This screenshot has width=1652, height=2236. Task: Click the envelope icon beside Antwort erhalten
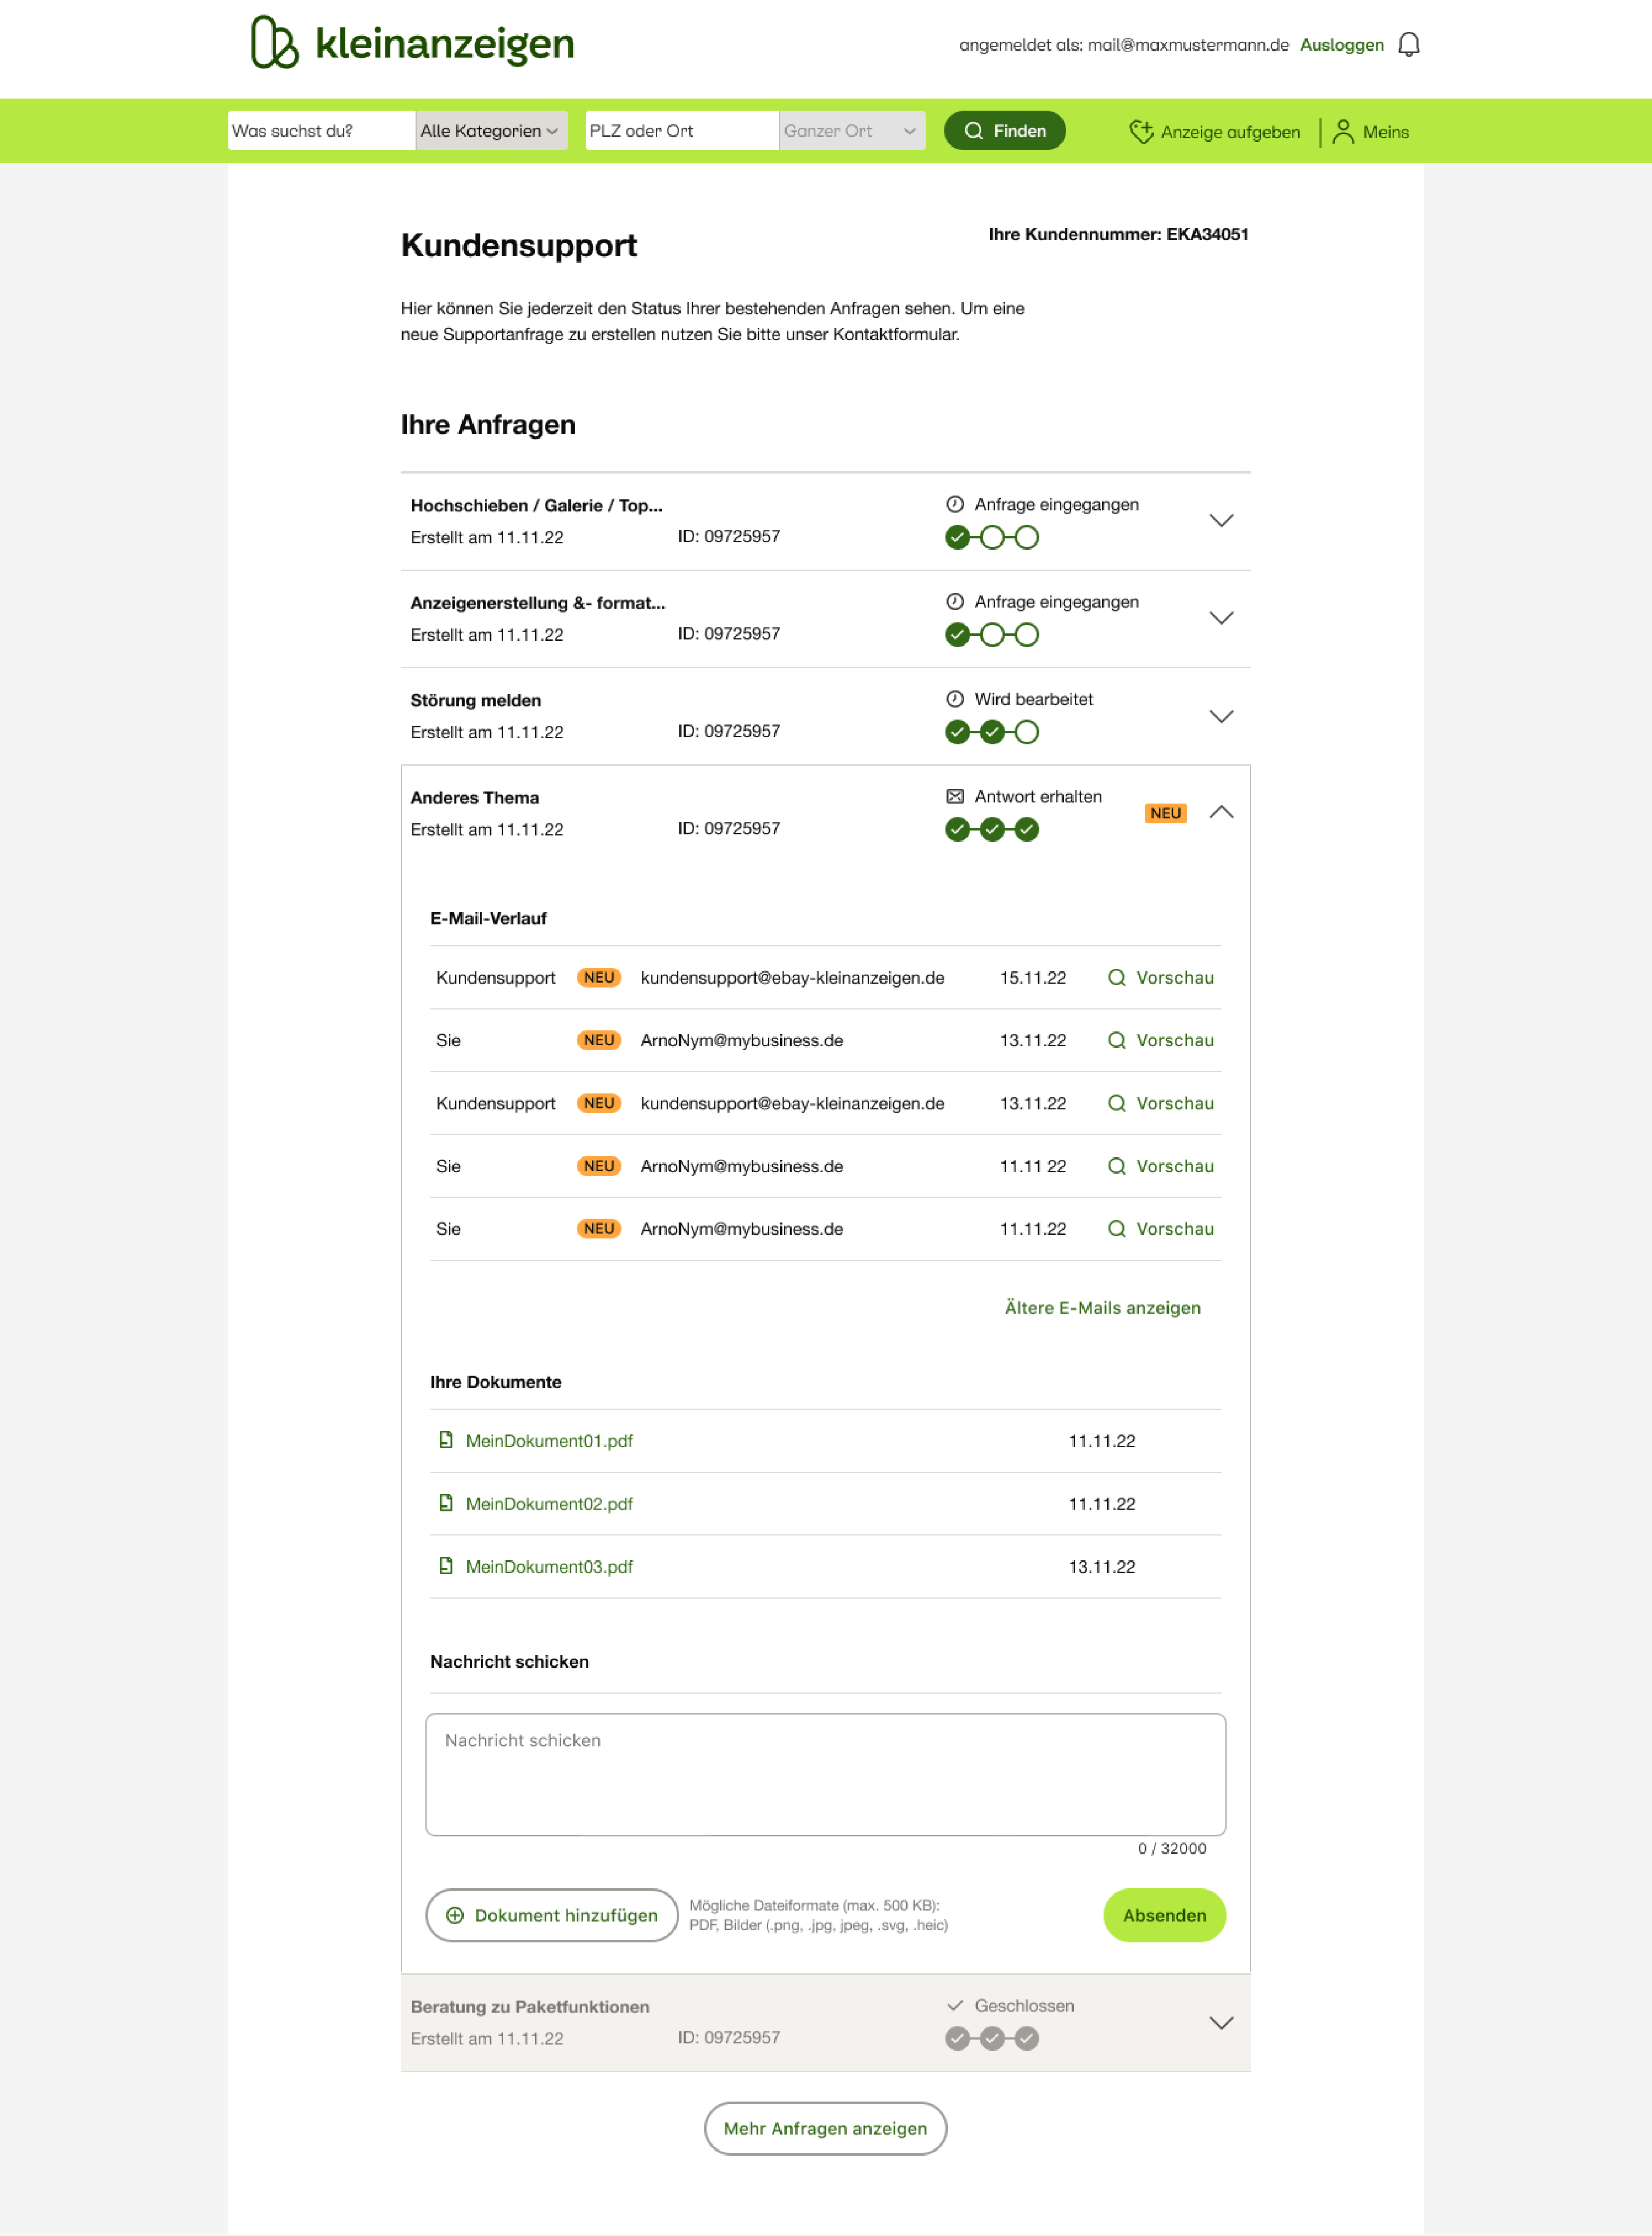click(955, 797)
